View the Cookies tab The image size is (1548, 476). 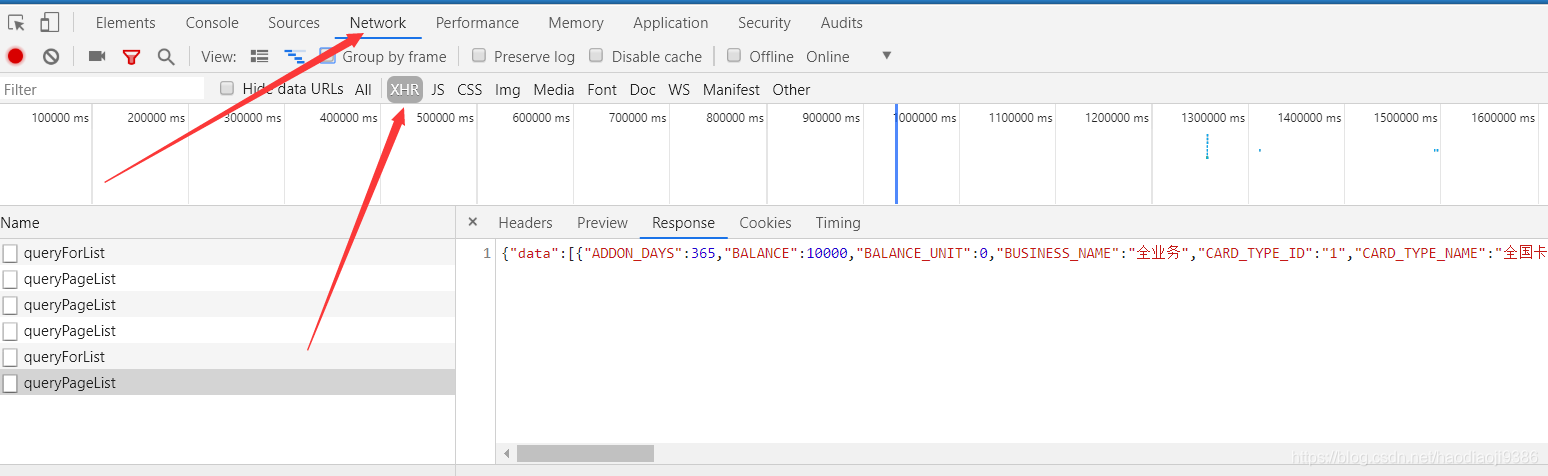[x=765, y=223]
